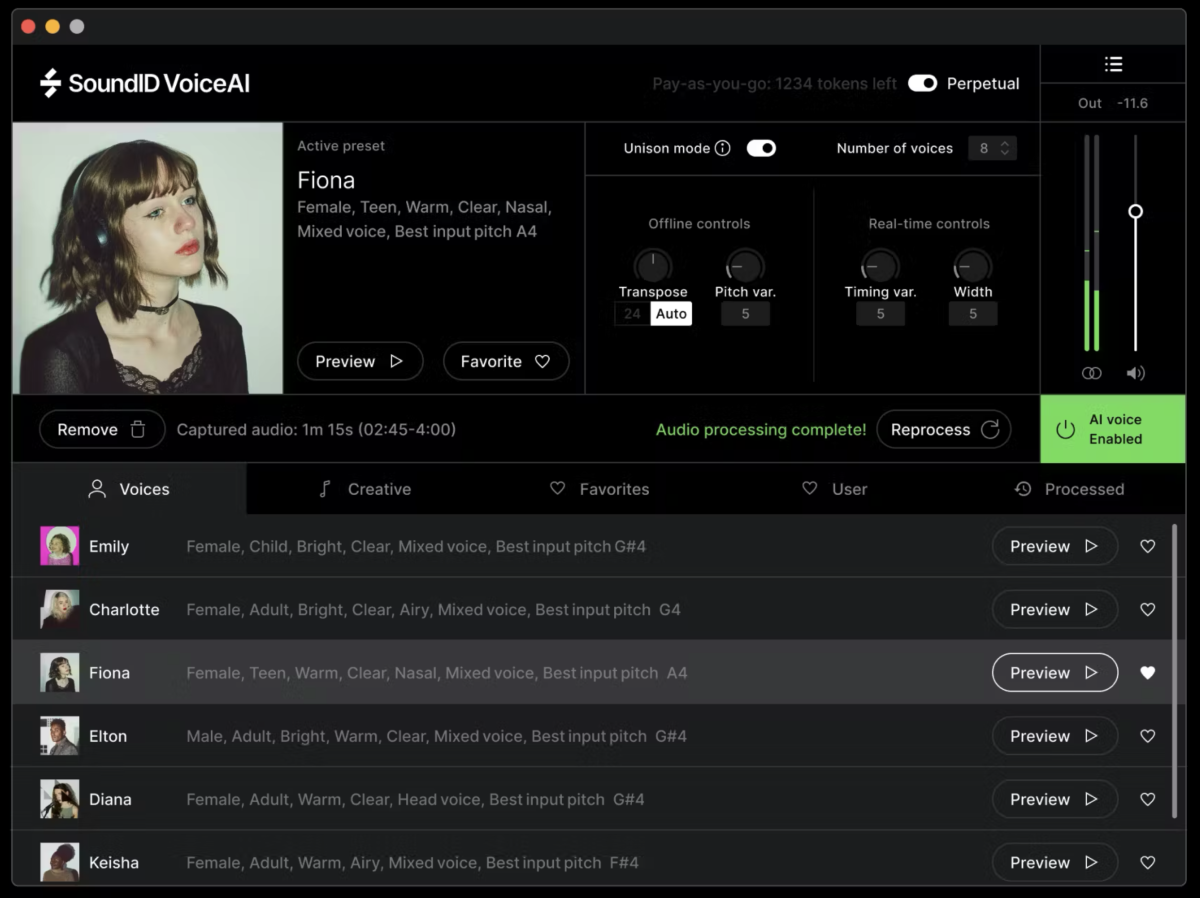Remove the captured audio
1200x898 pixels.
point(102,429)
